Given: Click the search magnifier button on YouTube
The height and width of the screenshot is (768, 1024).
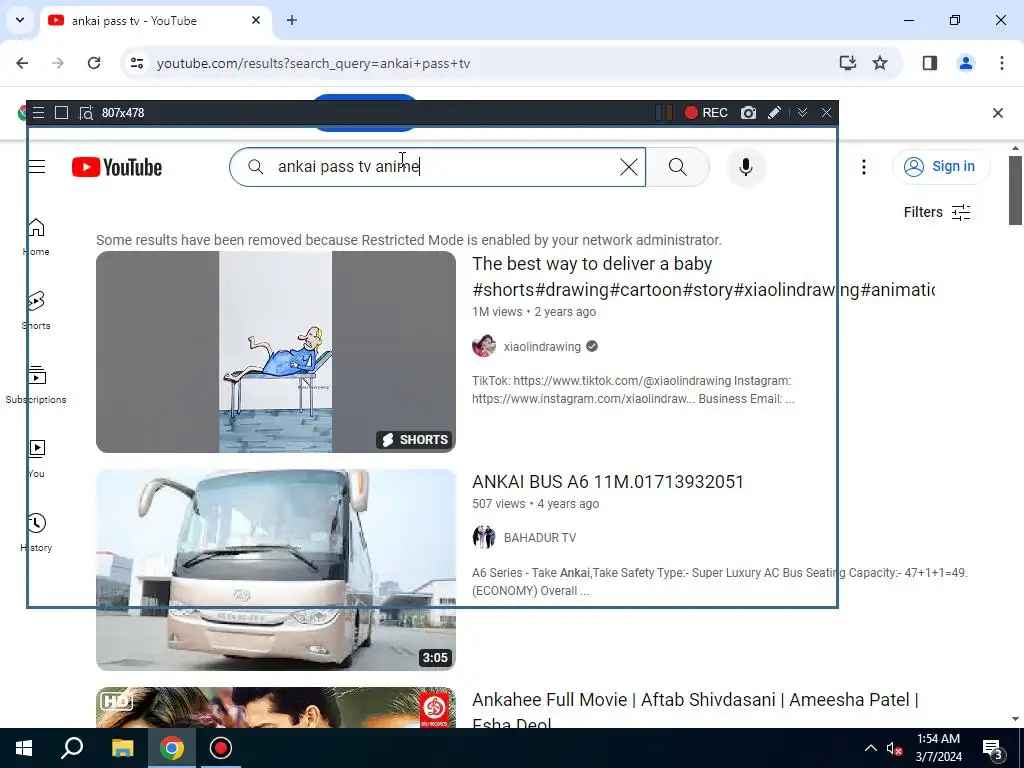Looking at the screenshot, I should 677,167.
